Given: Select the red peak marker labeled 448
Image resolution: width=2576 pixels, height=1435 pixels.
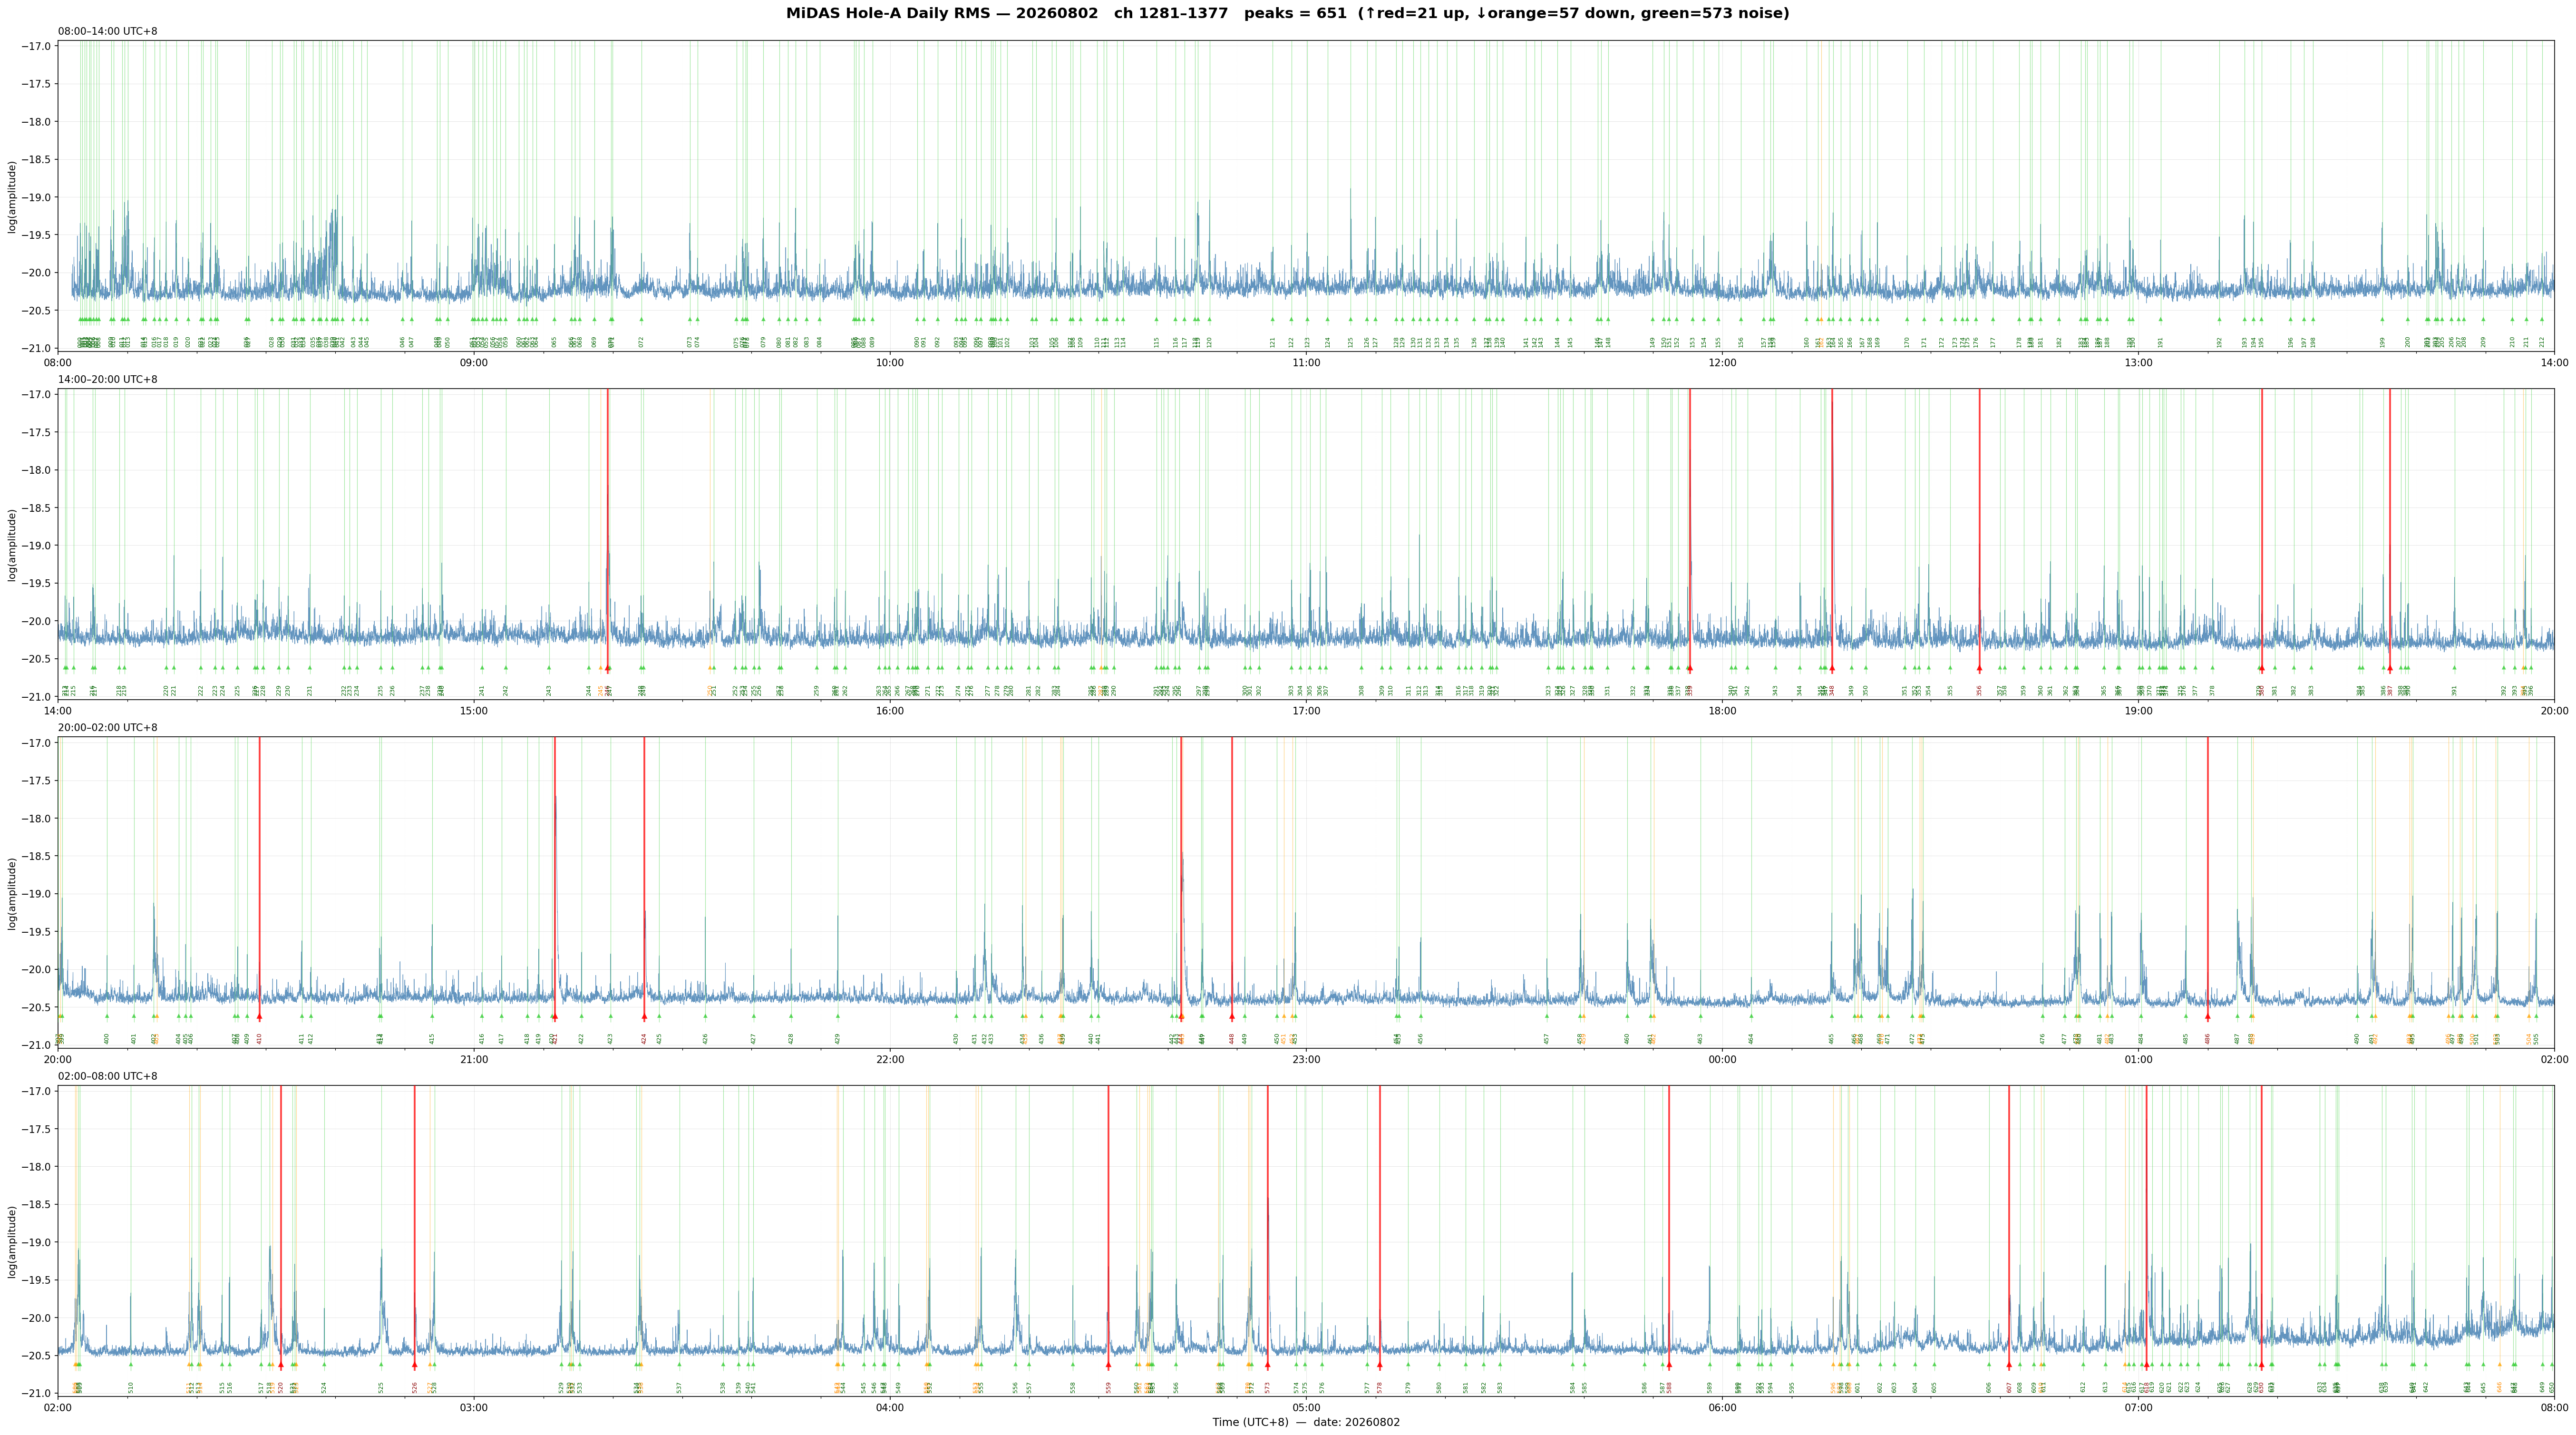Looking at the screenshot, I should coord(1232,1017).
